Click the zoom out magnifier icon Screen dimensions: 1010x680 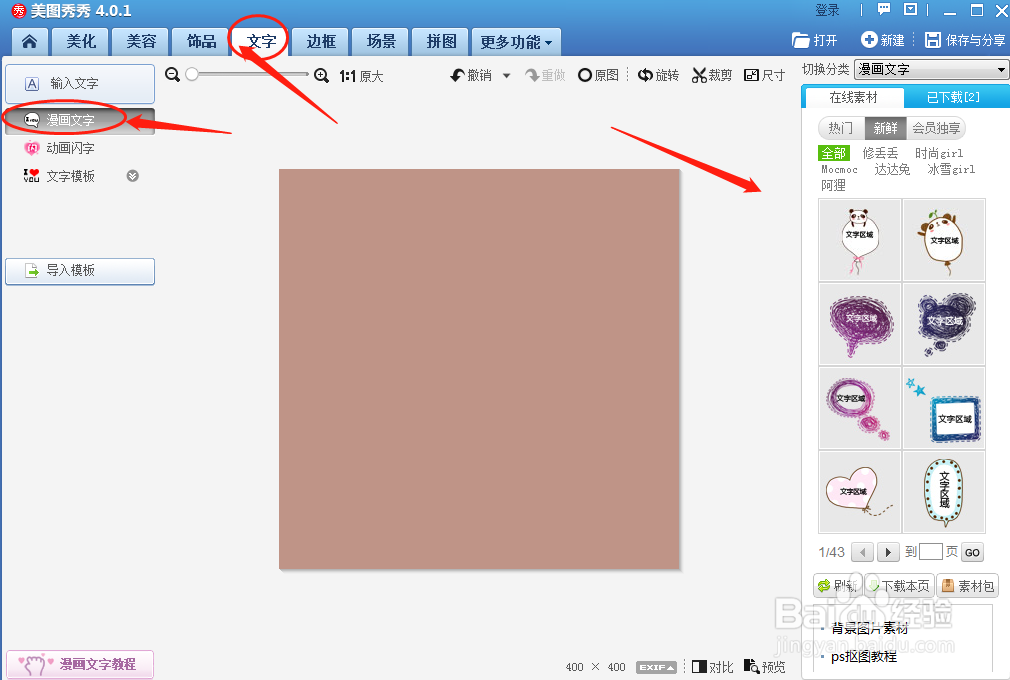(x=172, y=75)
